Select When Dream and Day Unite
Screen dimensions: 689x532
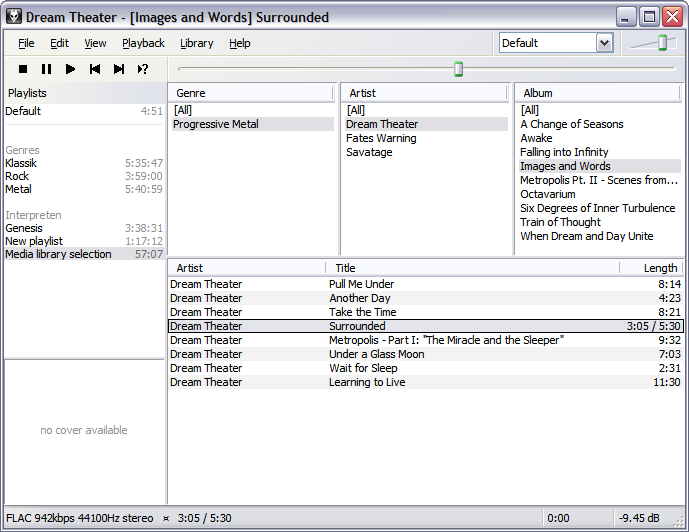(x=599, y=236)
